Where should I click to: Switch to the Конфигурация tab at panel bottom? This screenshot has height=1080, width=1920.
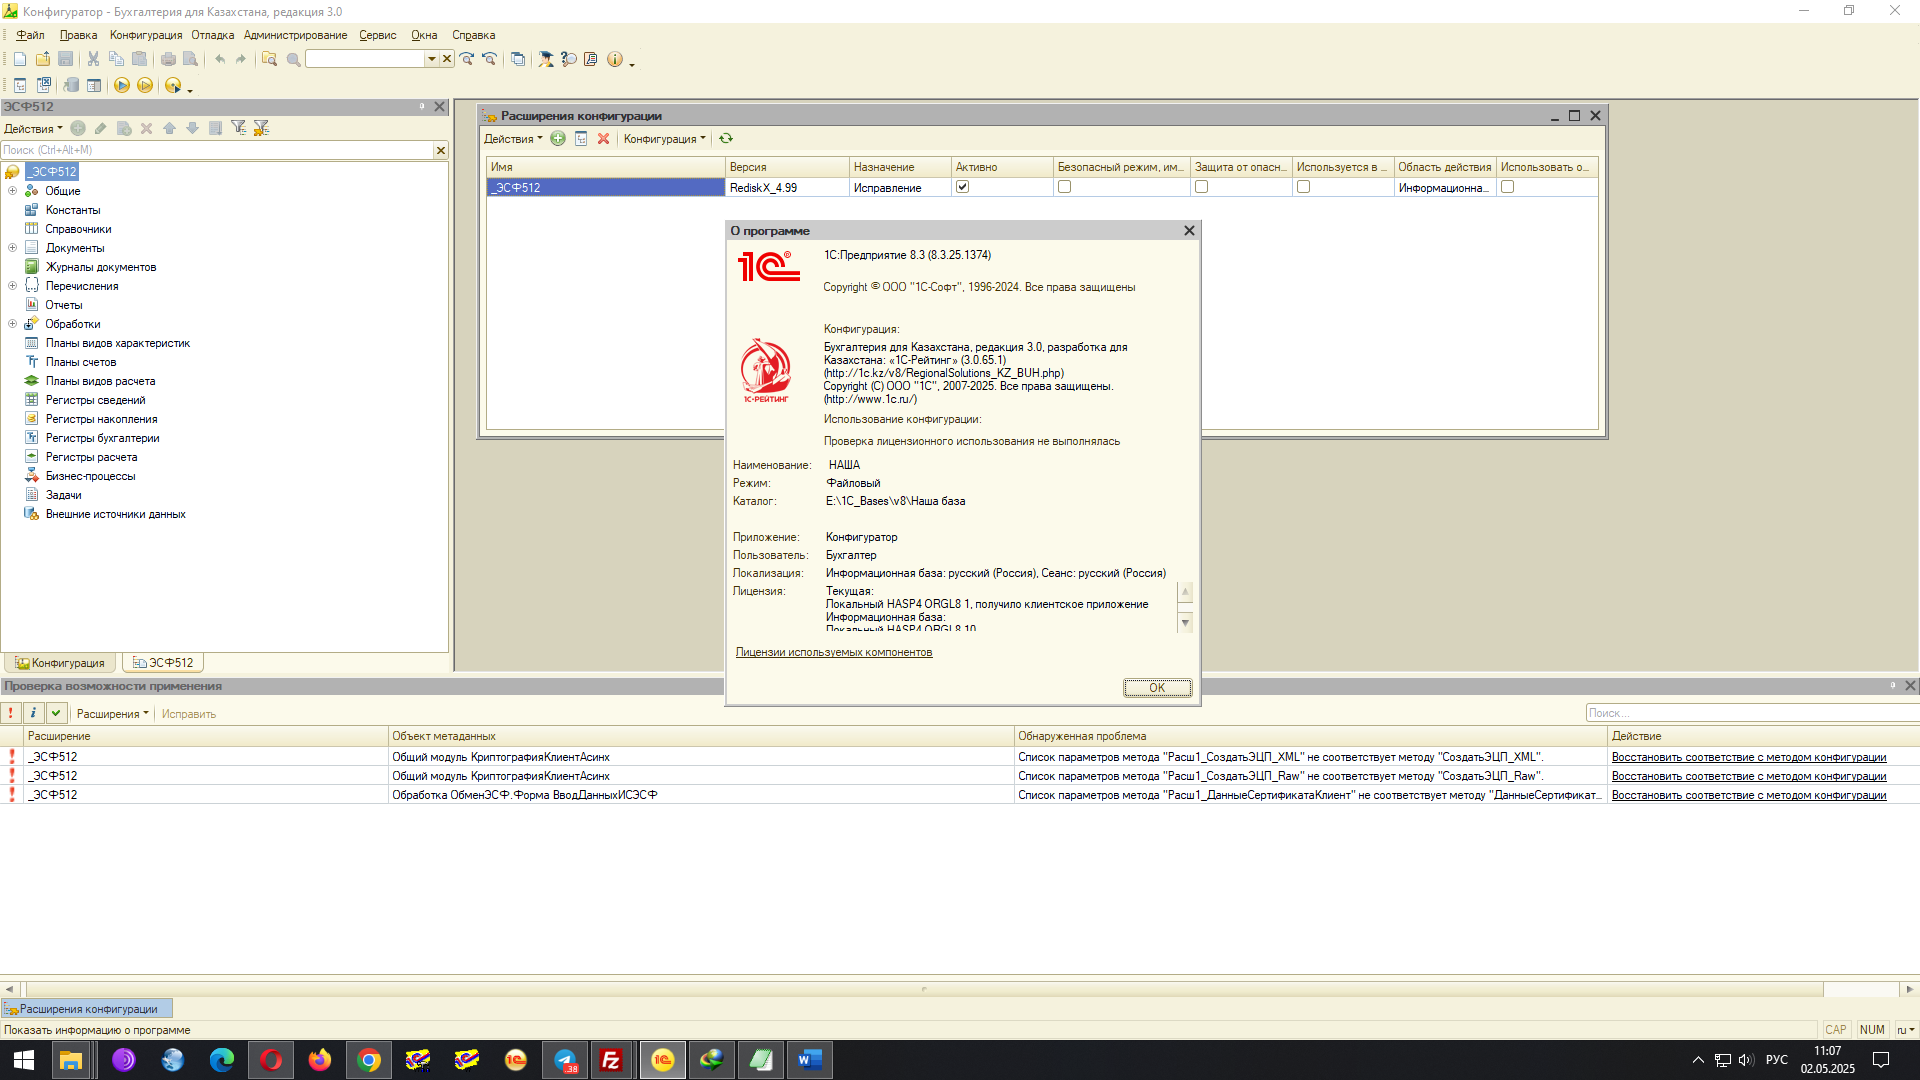60,663
